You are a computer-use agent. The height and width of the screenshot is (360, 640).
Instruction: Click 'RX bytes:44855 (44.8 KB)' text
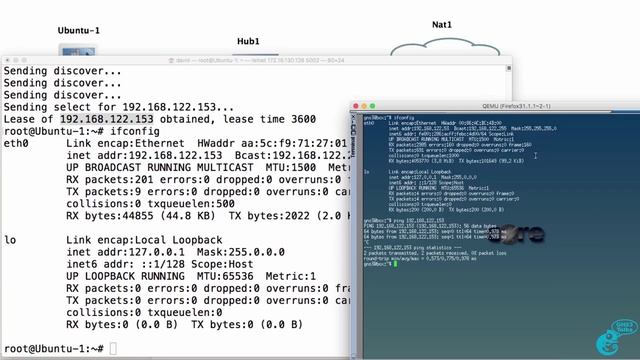141,216
